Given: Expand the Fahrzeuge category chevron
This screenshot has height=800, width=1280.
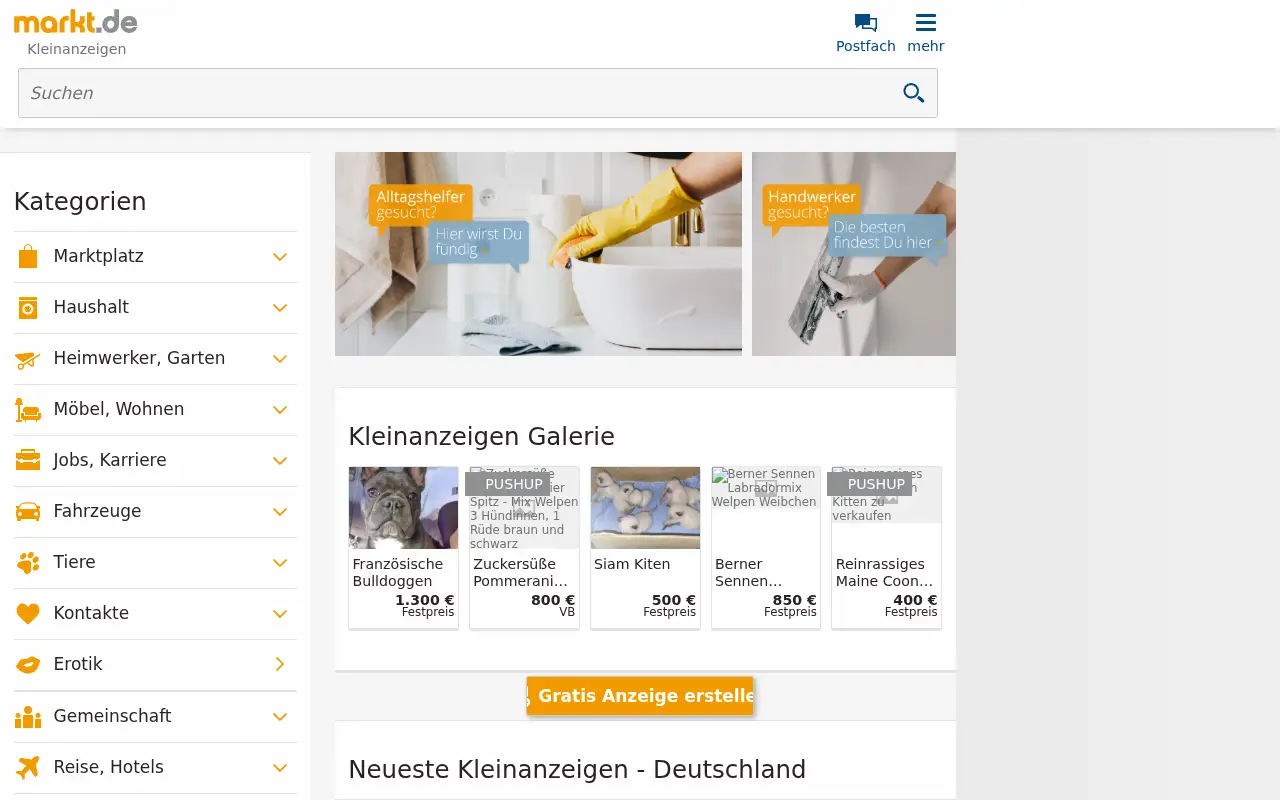Looking at the screenshot, I should 280,512.
